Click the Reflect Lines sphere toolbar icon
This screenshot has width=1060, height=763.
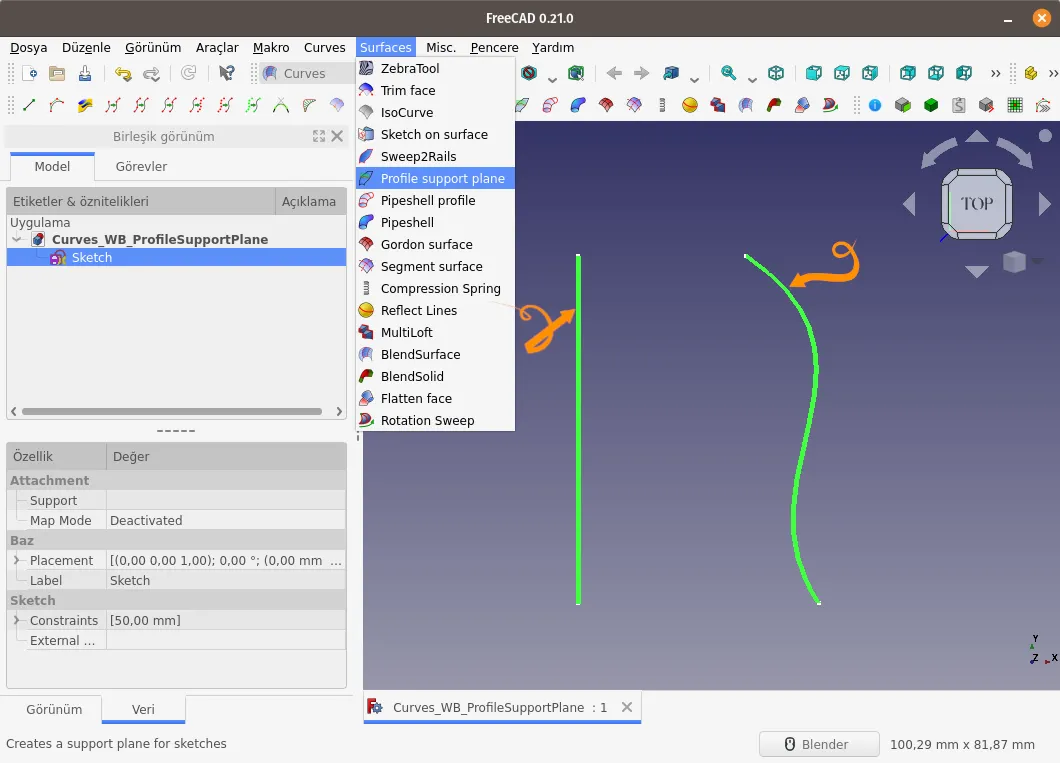(690, 105)
